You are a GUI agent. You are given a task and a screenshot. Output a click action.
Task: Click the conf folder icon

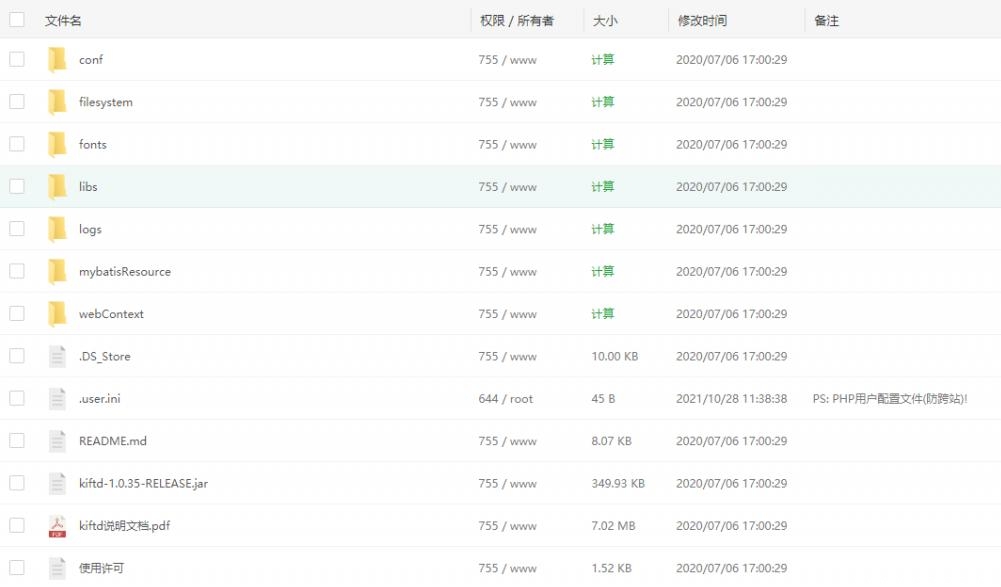point(57,59)
